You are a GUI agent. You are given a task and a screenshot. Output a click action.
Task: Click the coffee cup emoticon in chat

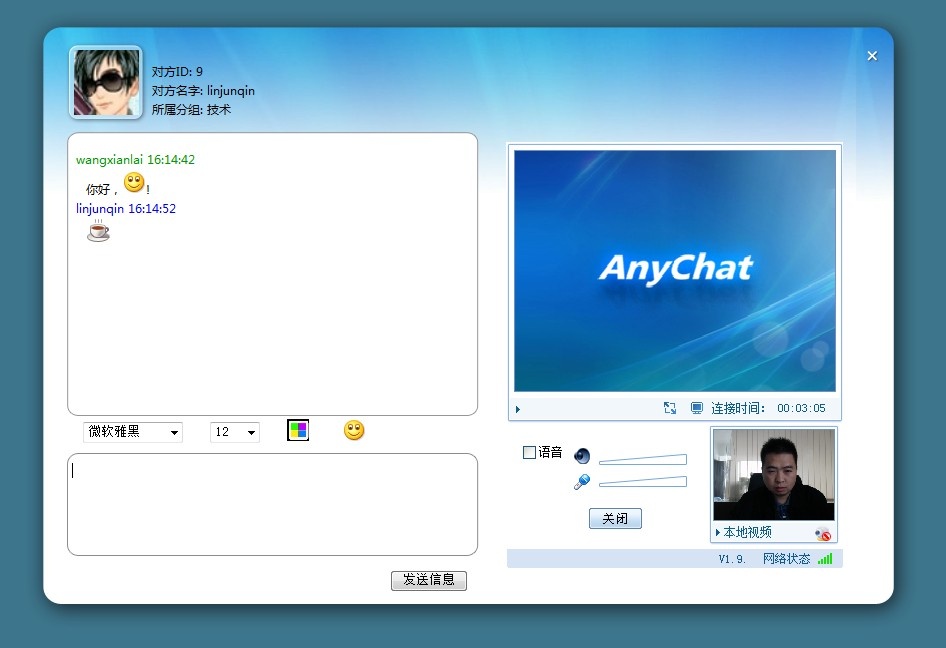coord(98,231)
